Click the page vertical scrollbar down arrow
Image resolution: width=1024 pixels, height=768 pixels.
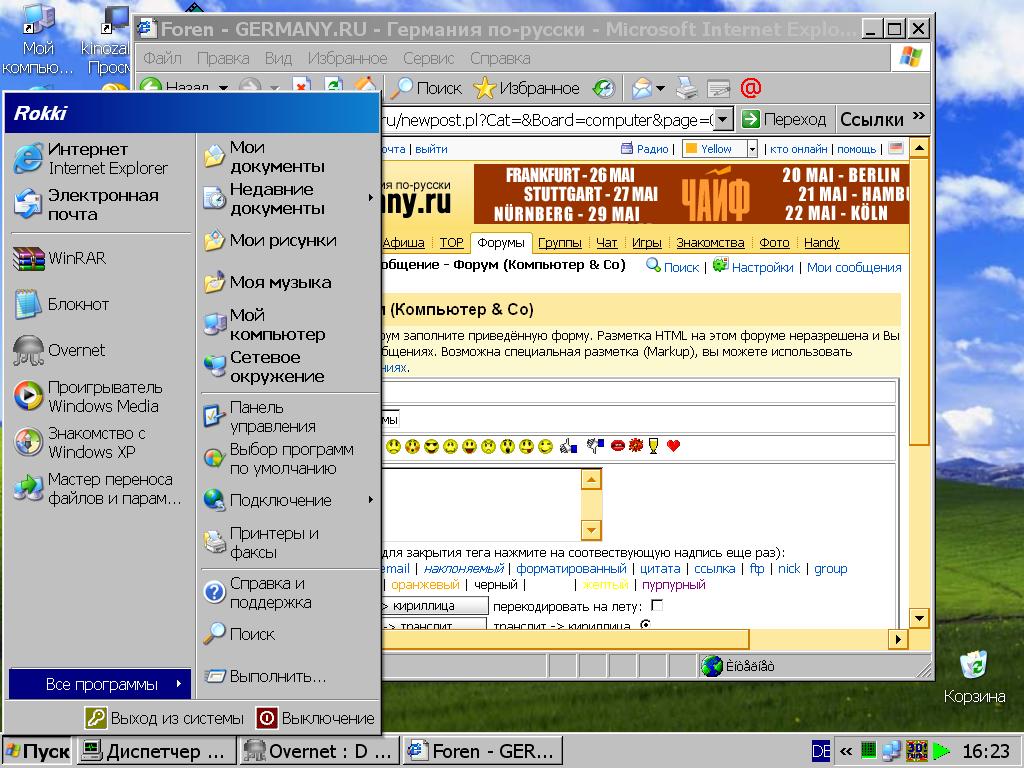[x=919, y=618]
